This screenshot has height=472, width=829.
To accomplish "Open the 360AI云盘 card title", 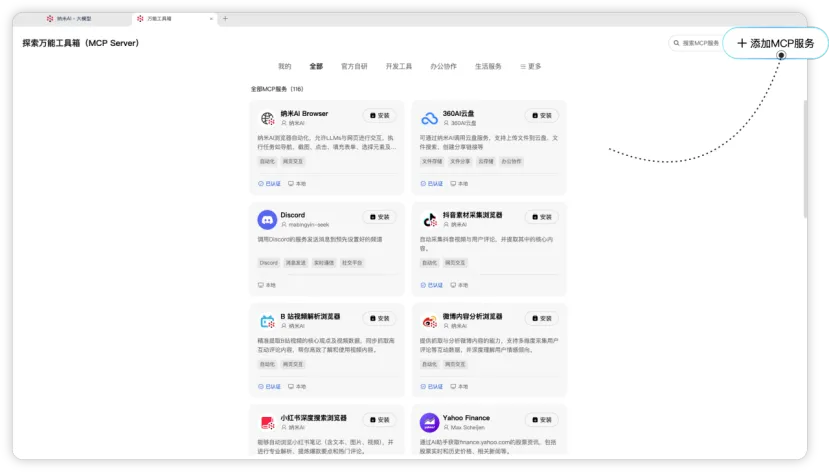I will 458,113.
